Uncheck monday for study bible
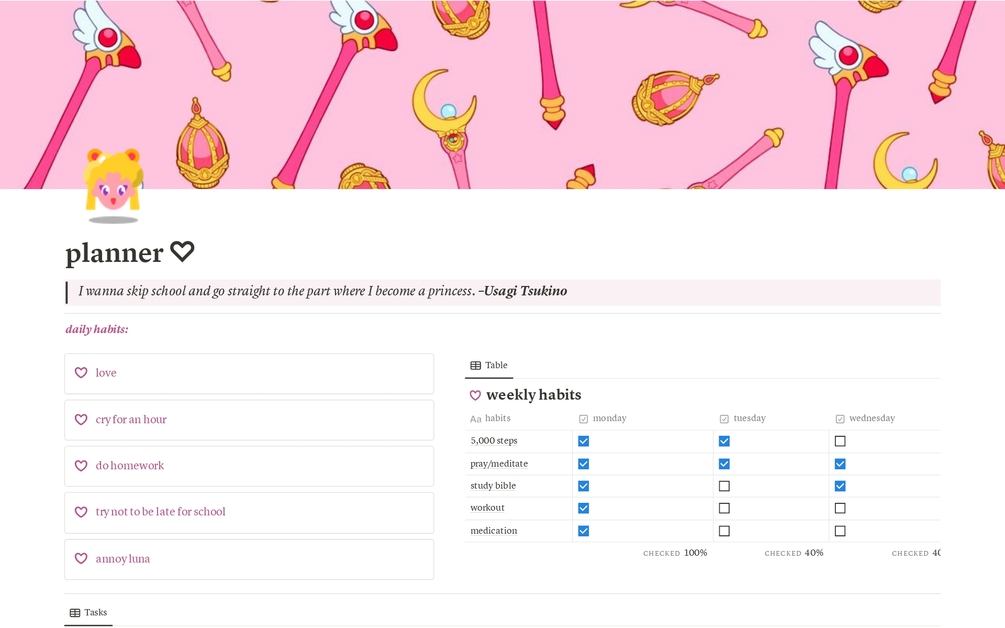The image size is (1005, 628). point(583,486)
